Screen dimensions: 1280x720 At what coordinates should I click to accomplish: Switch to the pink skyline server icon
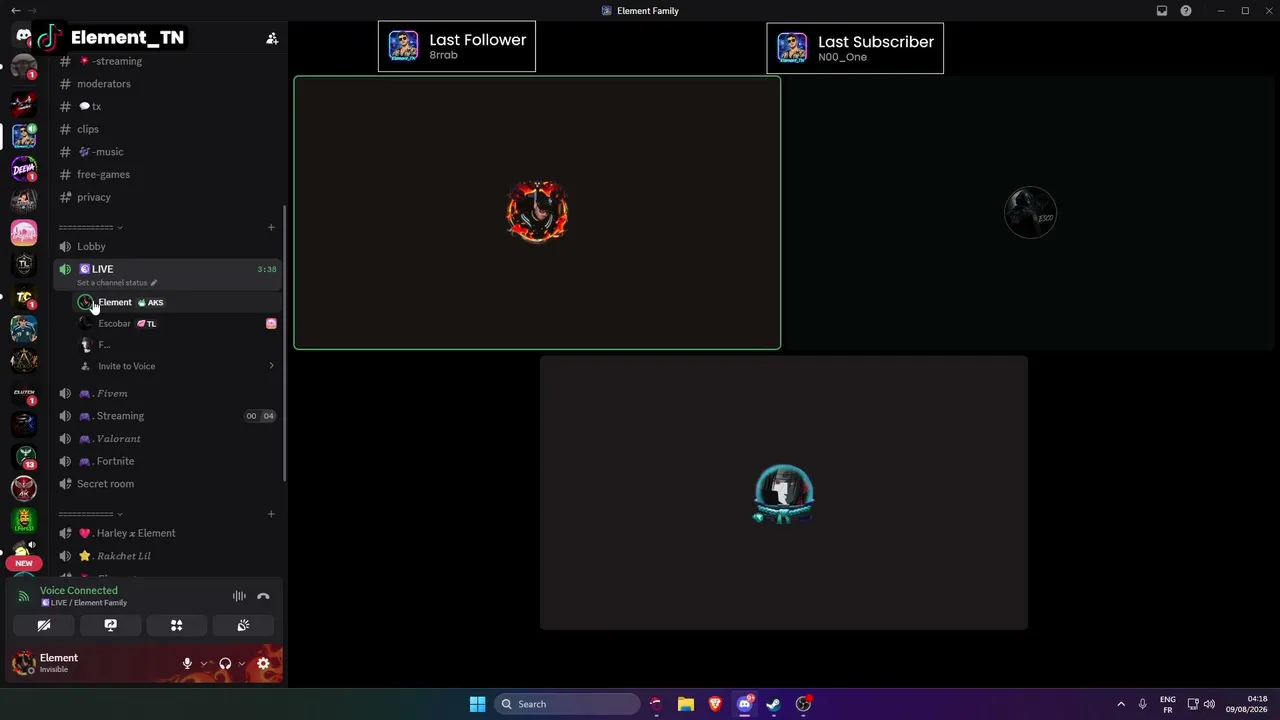24,232
